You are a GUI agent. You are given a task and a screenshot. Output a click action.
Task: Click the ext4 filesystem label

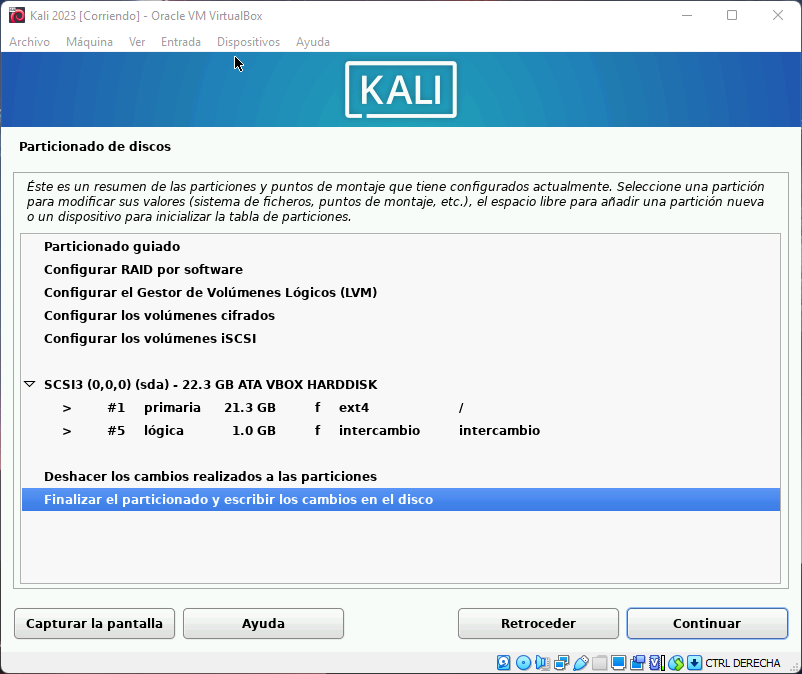click(354, 408)
